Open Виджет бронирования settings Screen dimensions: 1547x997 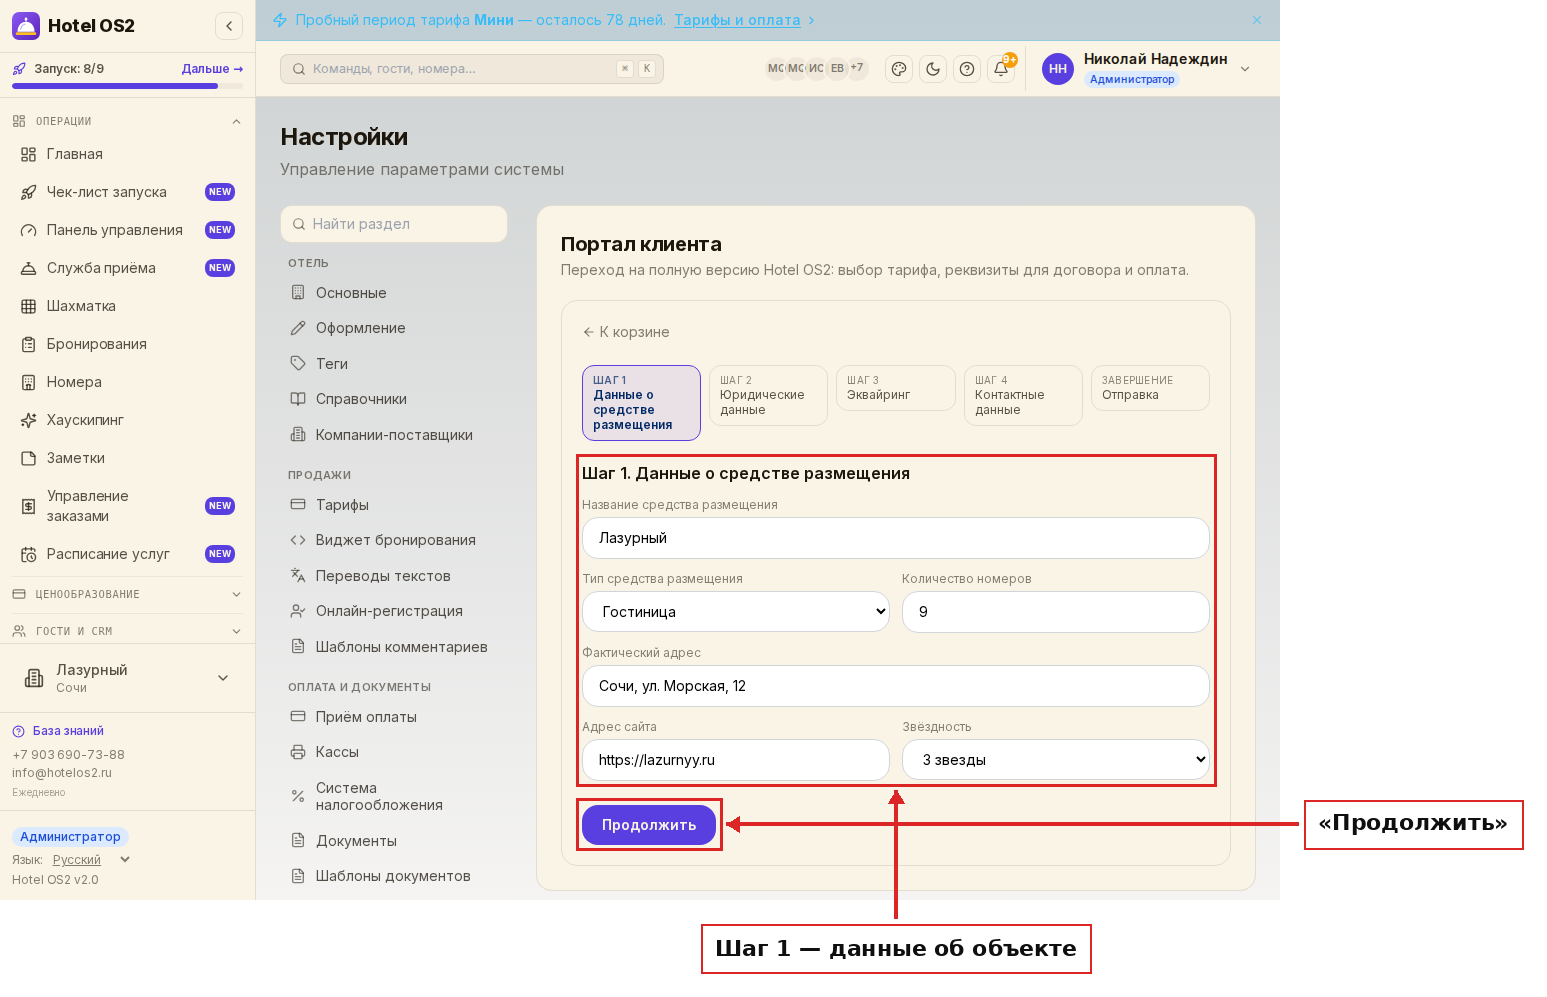point(394,540)
